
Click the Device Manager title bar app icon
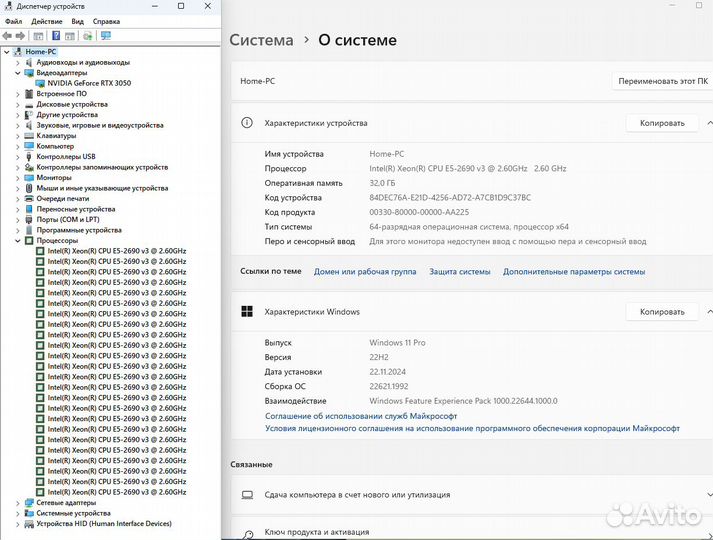pyautogui.click(x=8, y=6)
